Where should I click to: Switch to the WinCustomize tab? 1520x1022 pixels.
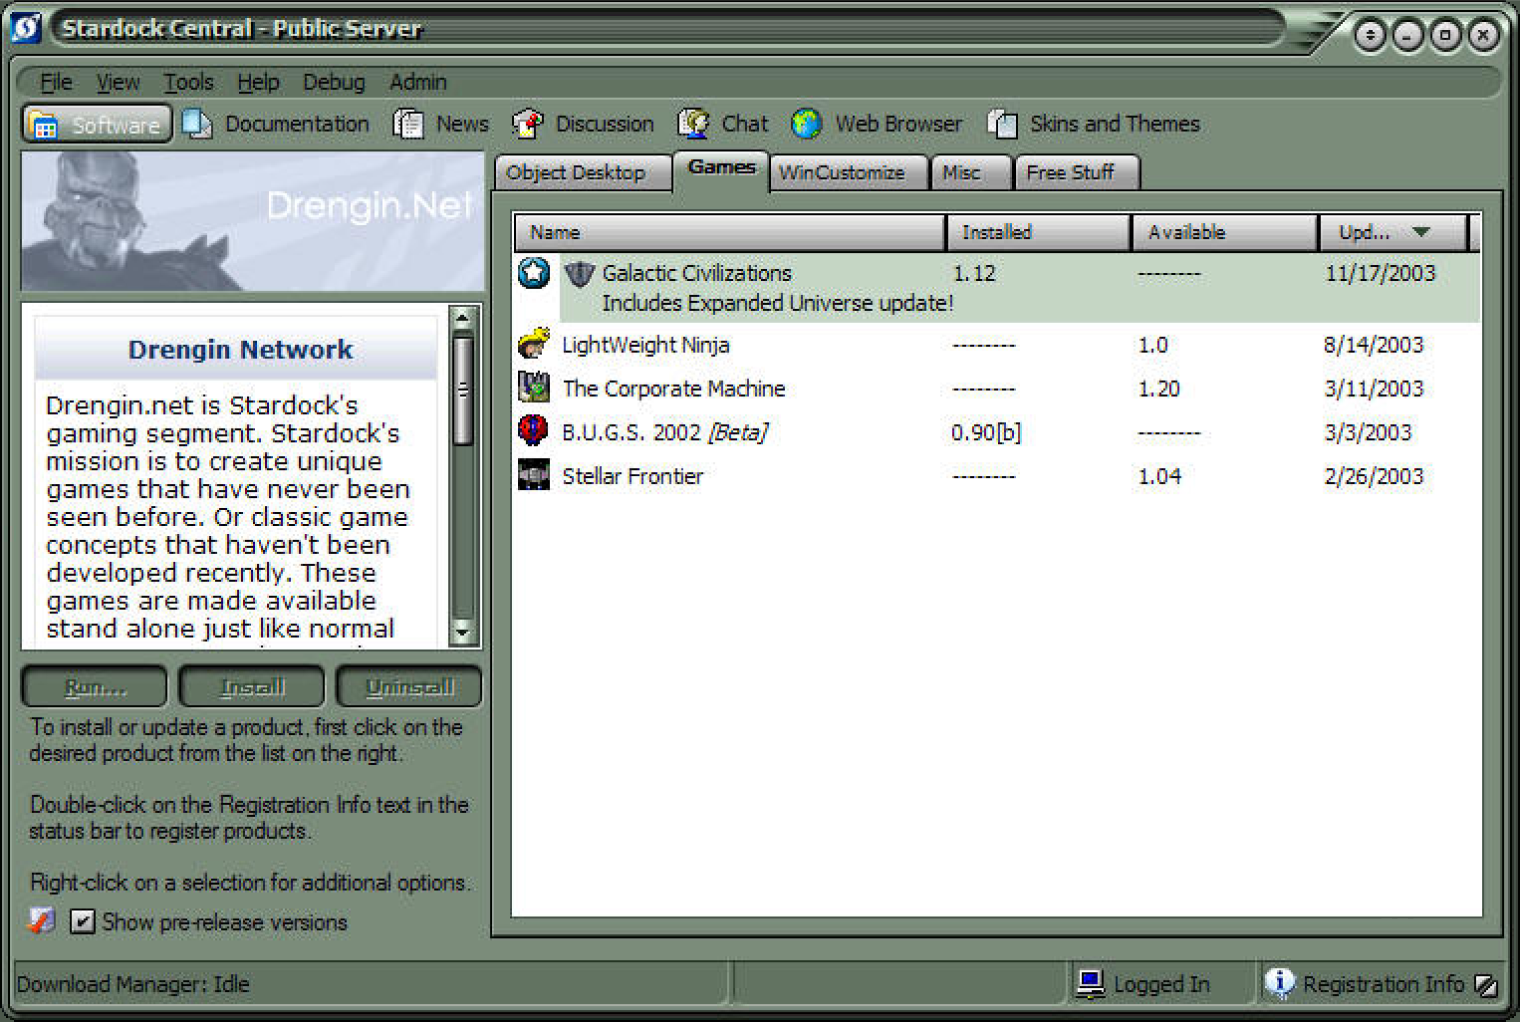tap(848, 173)
